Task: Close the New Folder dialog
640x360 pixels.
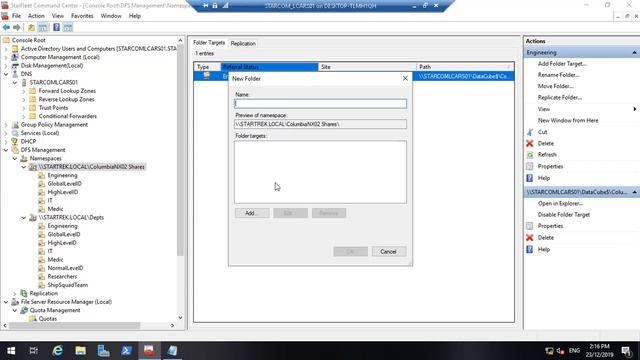Action: pos(405,78)
